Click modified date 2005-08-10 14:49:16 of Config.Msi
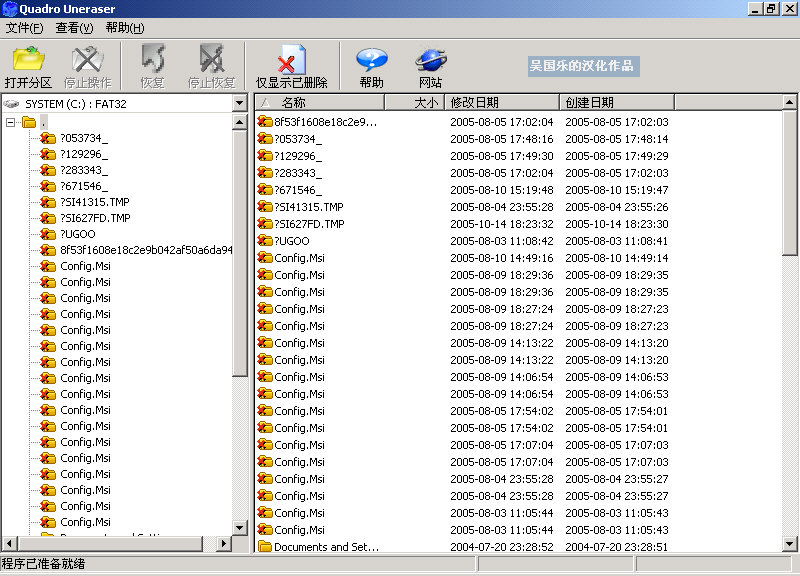 pyautogui.click(x=502, y=258)
